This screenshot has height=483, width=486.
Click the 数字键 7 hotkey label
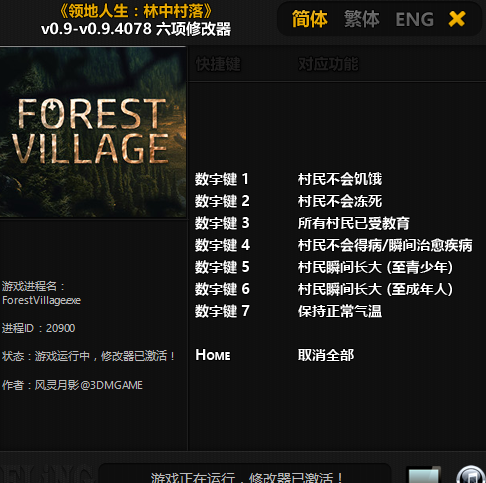pos(222,311)
